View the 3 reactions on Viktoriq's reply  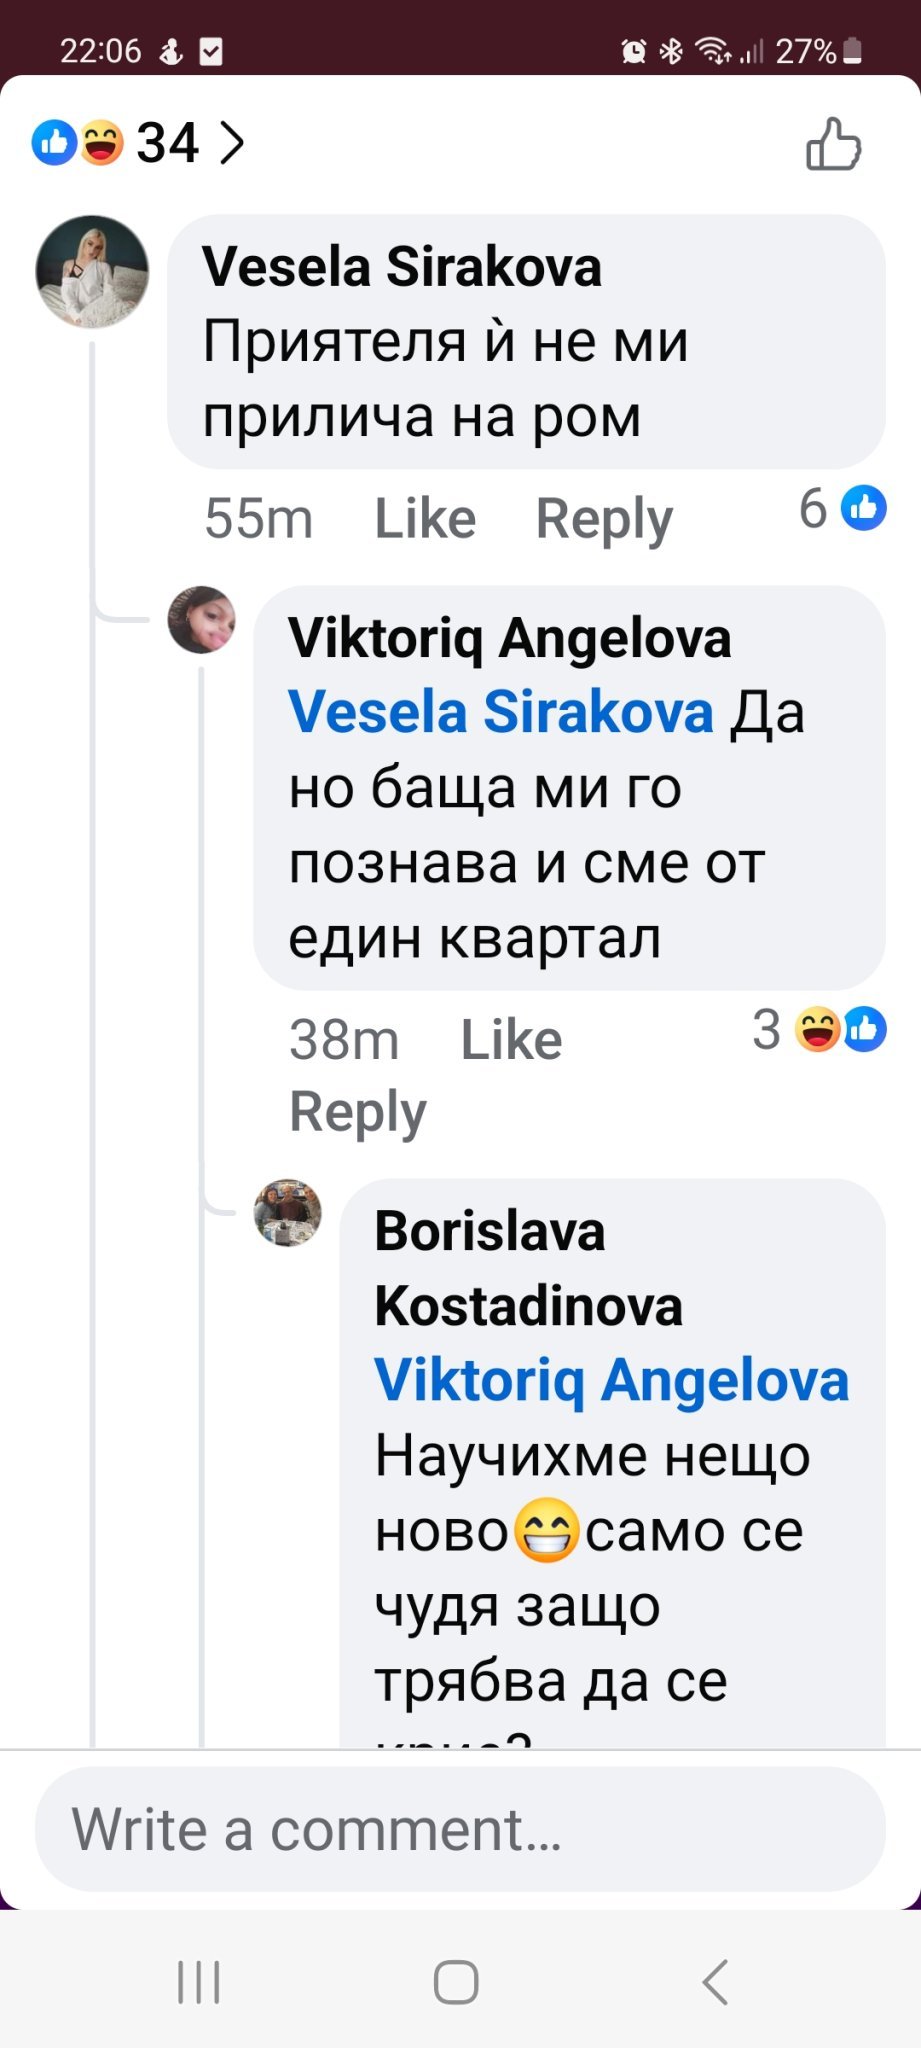[x=819, y=1030]
